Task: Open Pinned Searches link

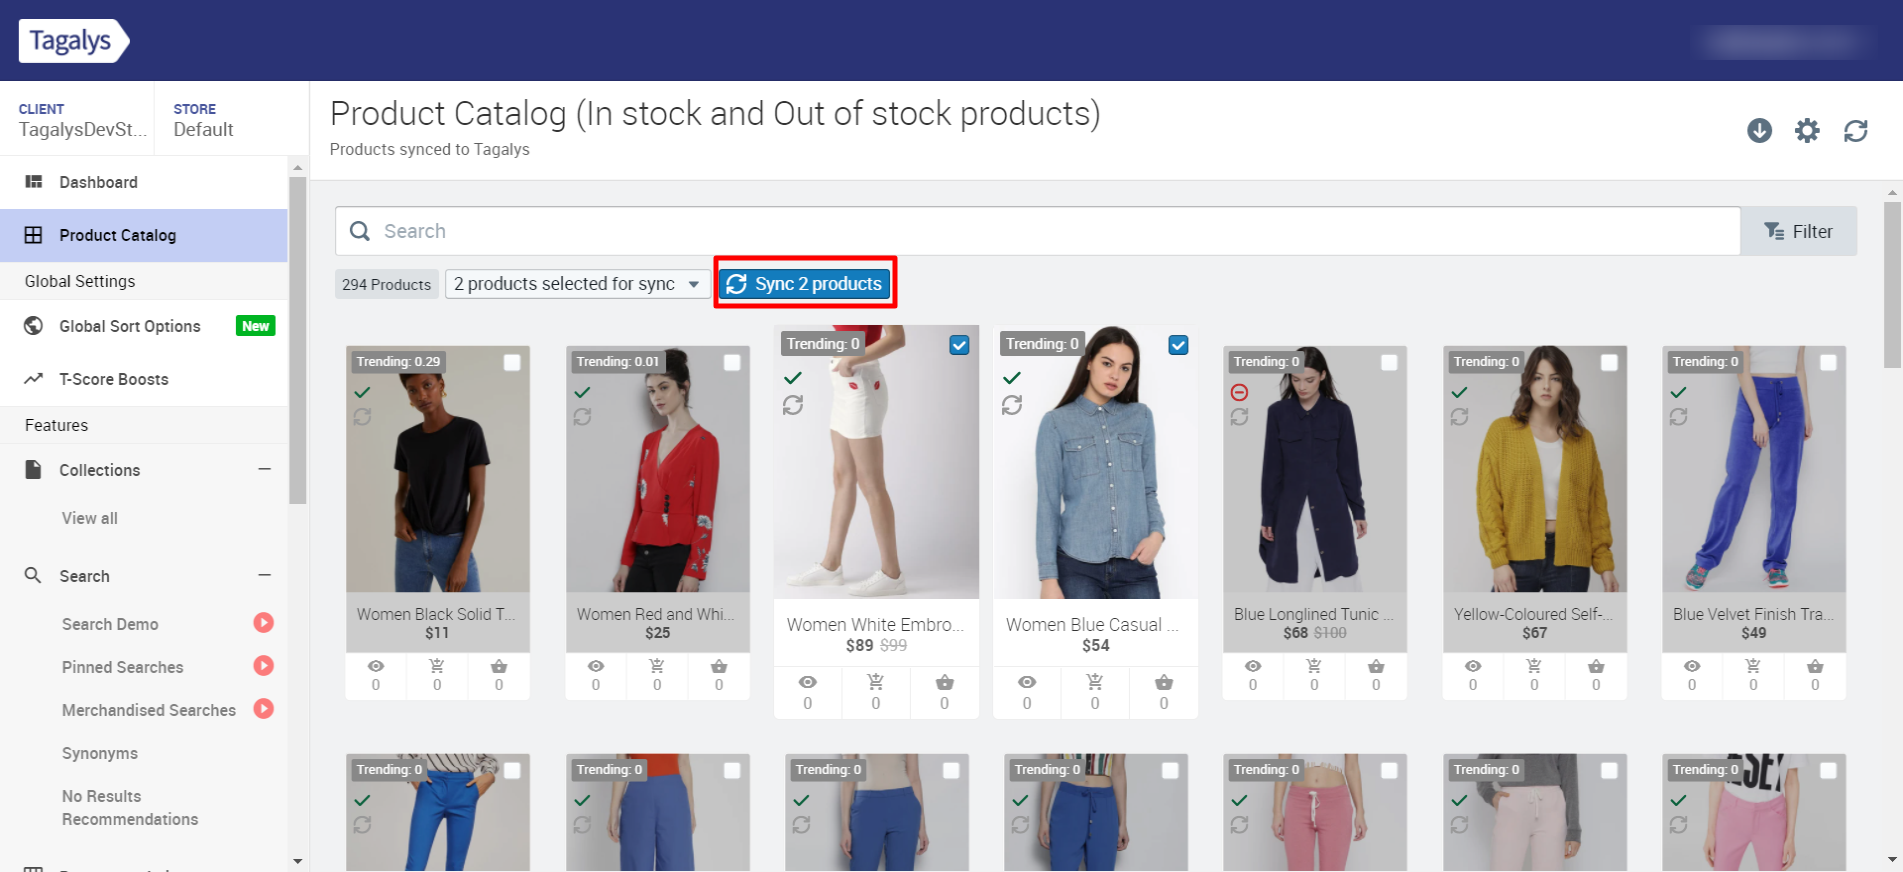Action: [x=123, y=667]
